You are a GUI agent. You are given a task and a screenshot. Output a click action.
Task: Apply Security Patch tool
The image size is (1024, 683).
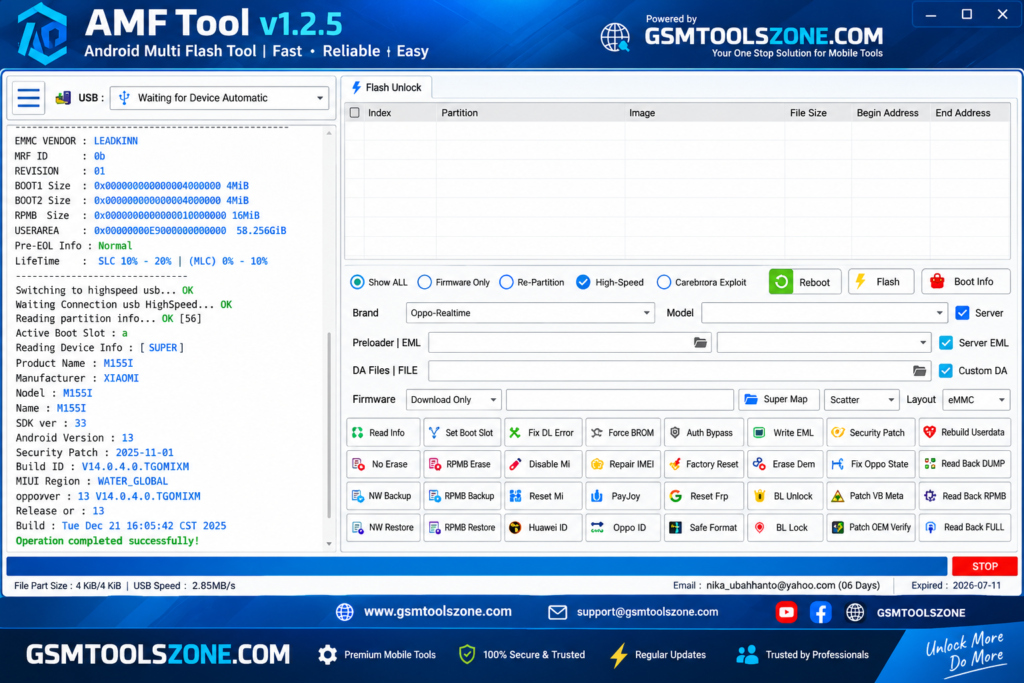click(869, 432)
